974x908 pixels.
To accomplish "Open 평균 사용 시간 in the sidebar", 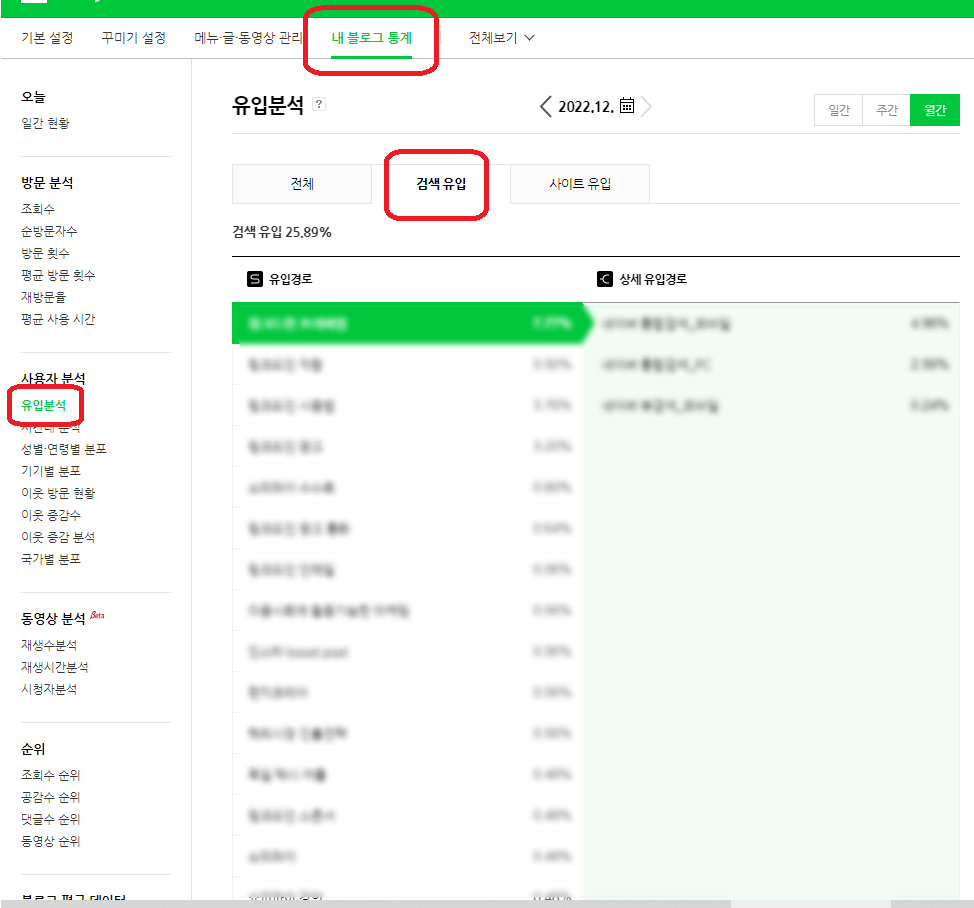I will click(58, 319).
